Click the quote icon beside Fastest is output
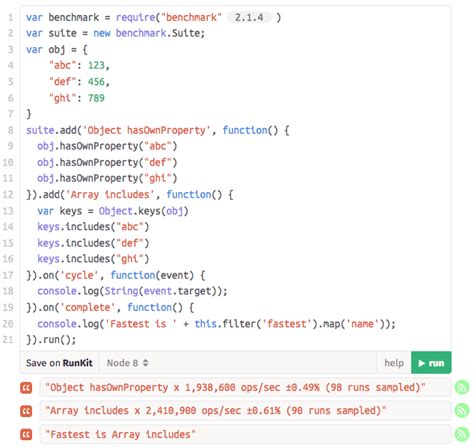 pos(26,435)
